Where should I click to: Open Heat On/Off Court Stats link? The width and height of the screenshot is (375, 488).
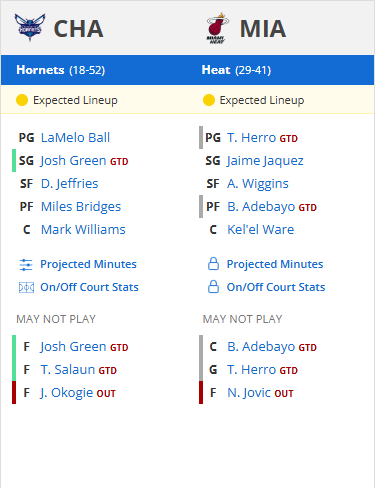(x=276, y=287)
